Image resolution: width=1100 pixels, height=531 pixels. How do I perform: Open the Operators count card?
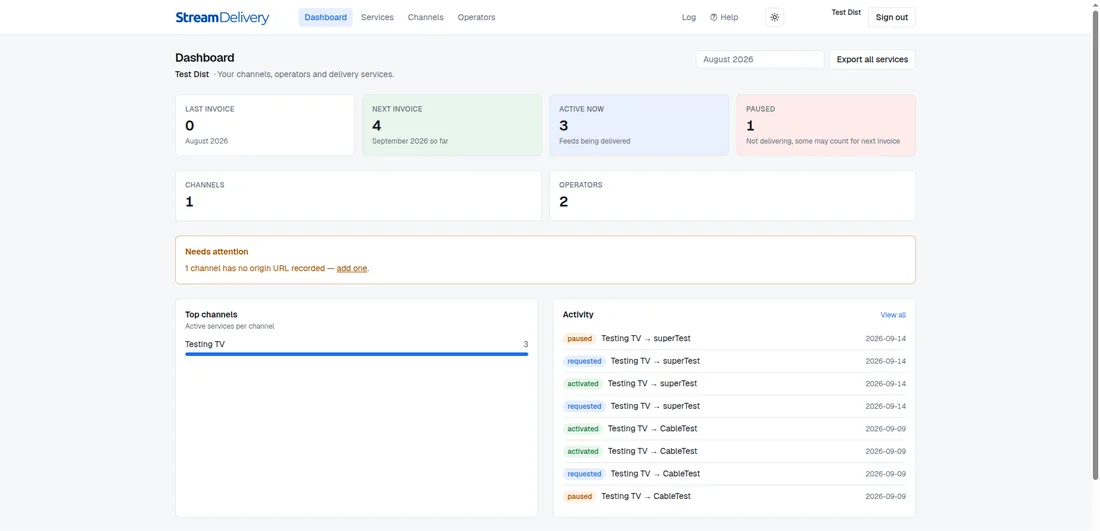coord(732,196)
